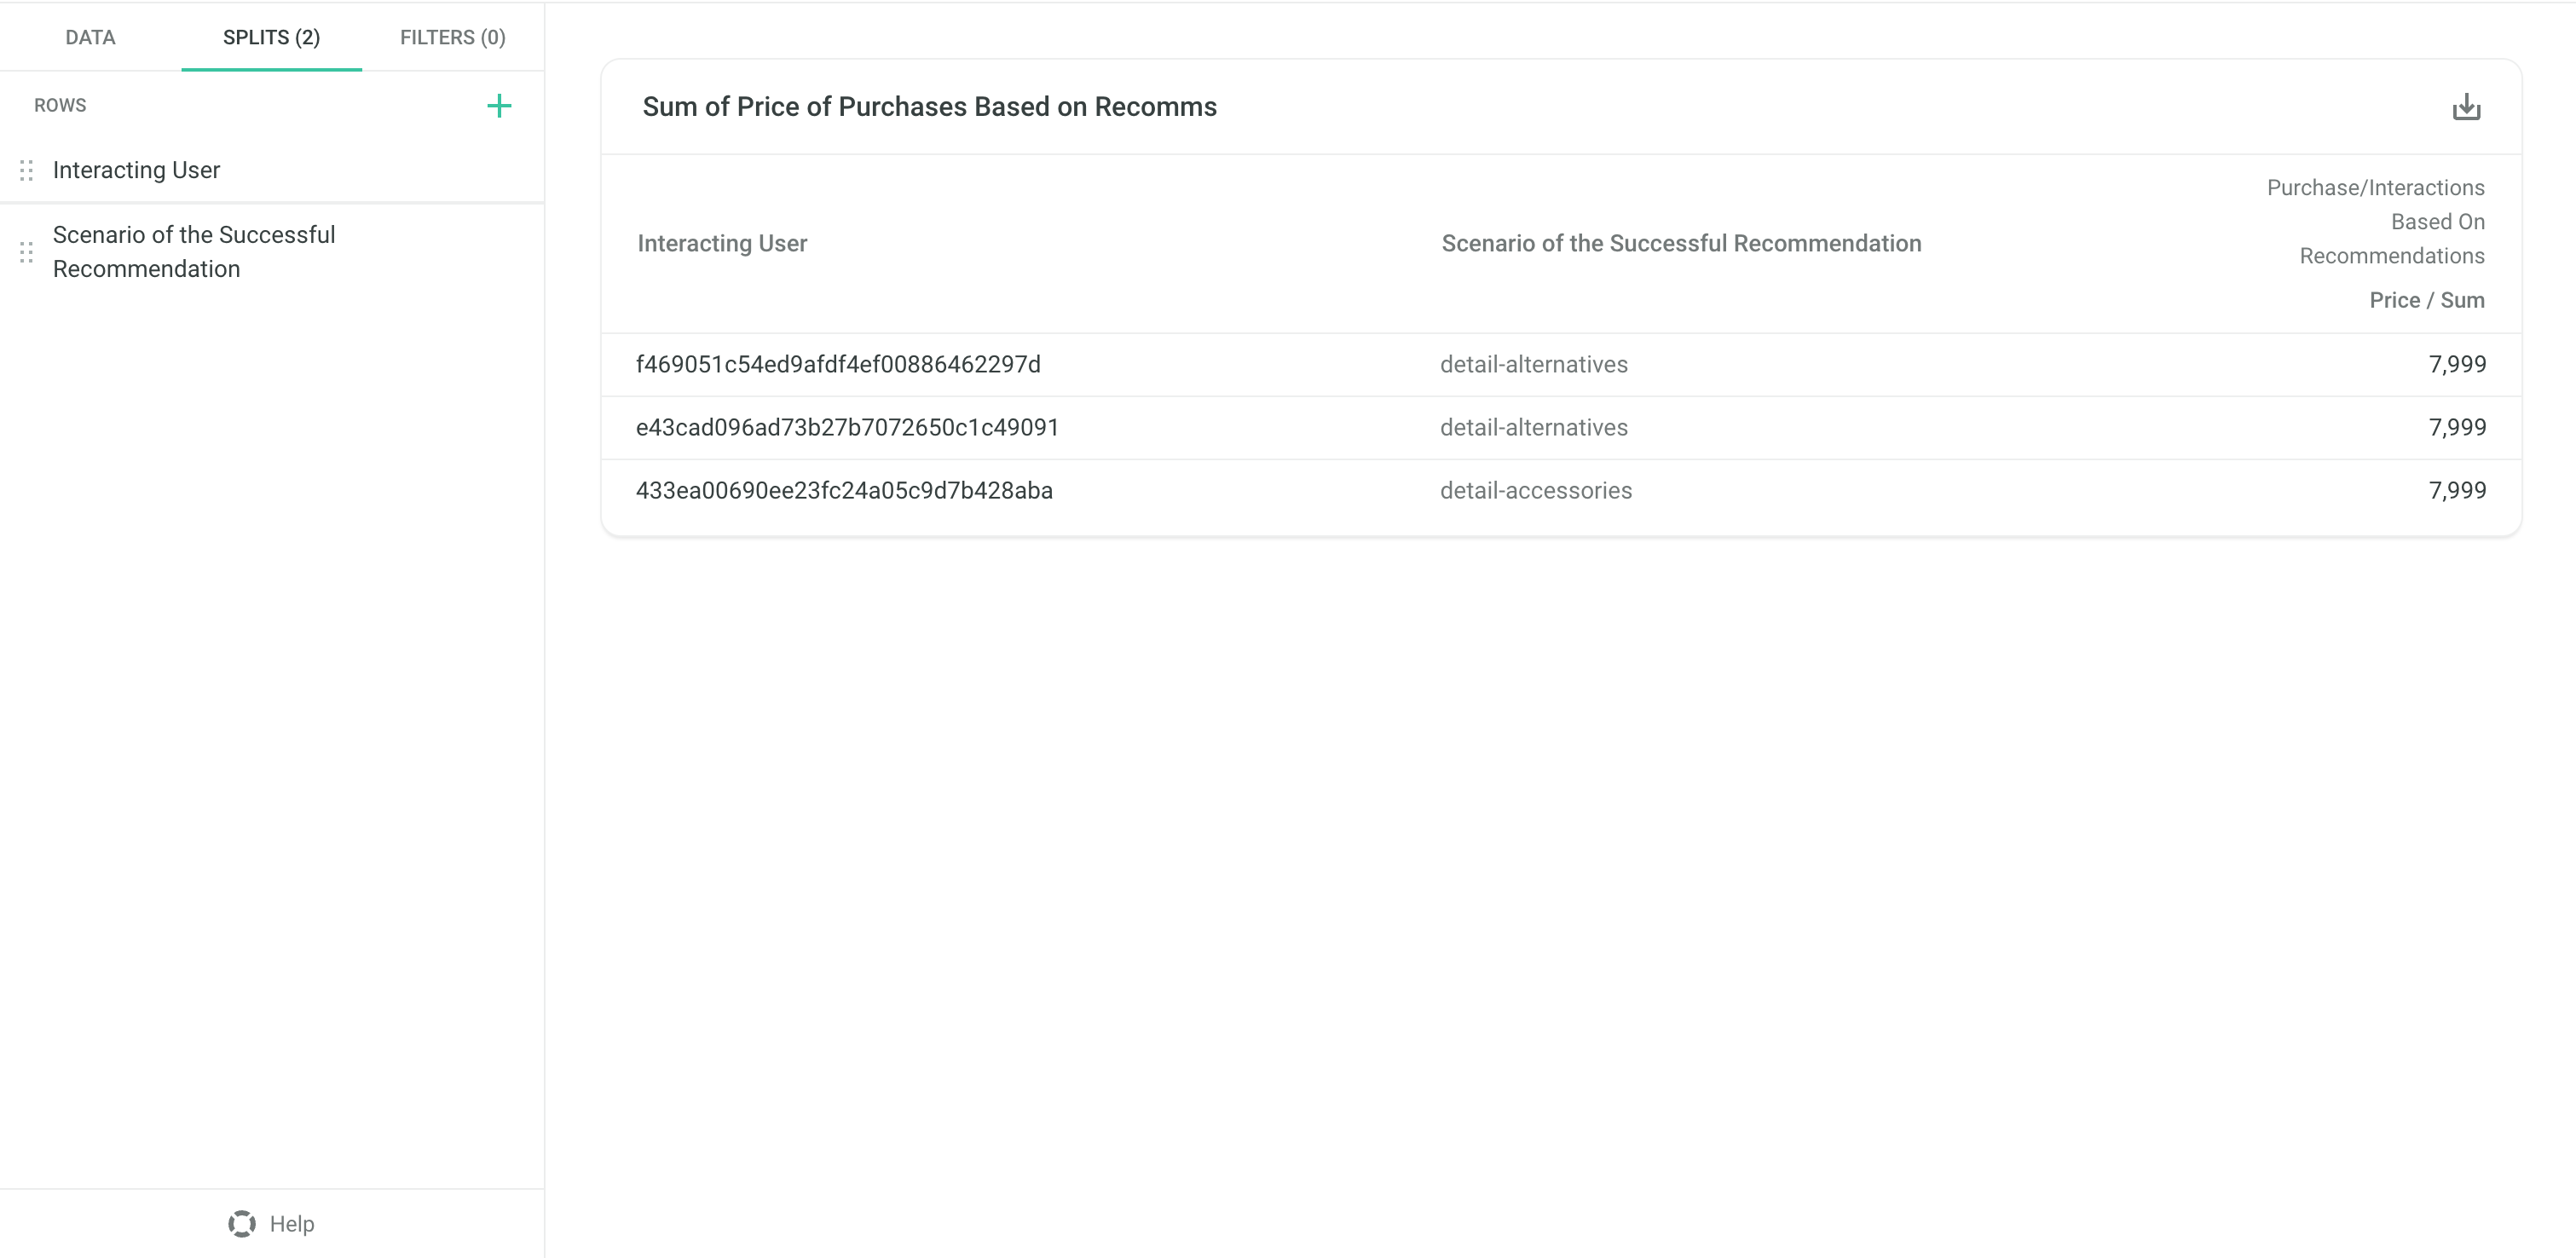Open the FILTERS (0) tab
Image resolution: width=2576 pixels, height=1258 pixels.
click(x=453, y=37)
